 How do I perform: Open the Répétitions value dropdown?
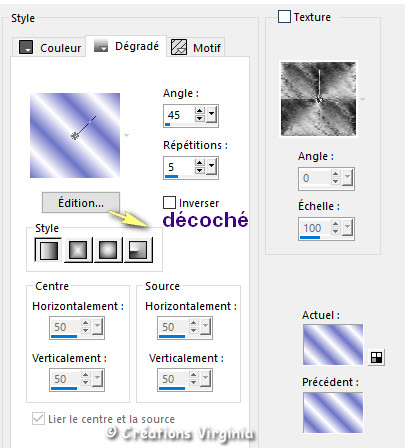[x=211, y=167]
